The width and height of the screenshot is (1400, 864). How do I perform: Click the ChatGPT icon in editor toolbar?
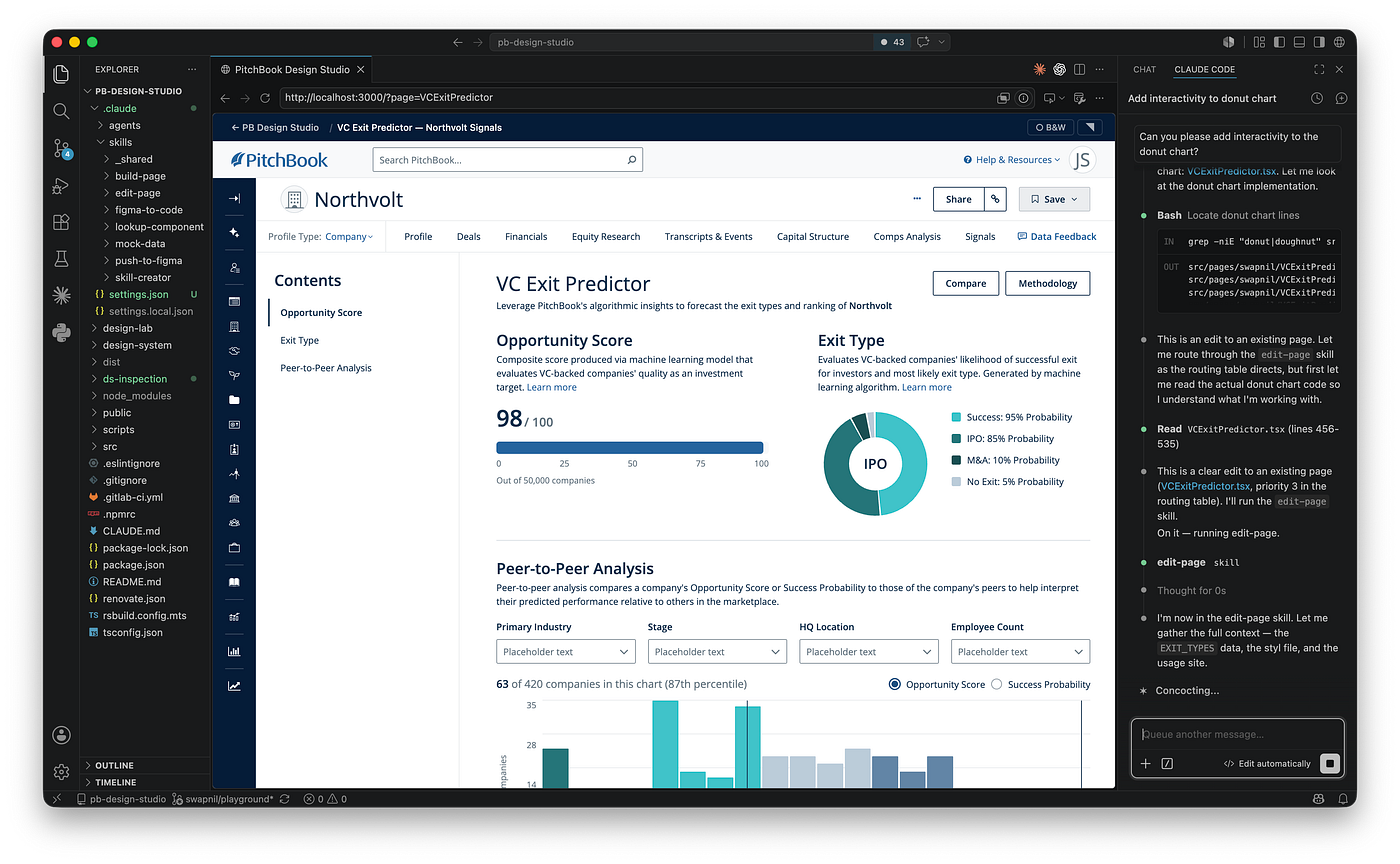[1060, 70]
